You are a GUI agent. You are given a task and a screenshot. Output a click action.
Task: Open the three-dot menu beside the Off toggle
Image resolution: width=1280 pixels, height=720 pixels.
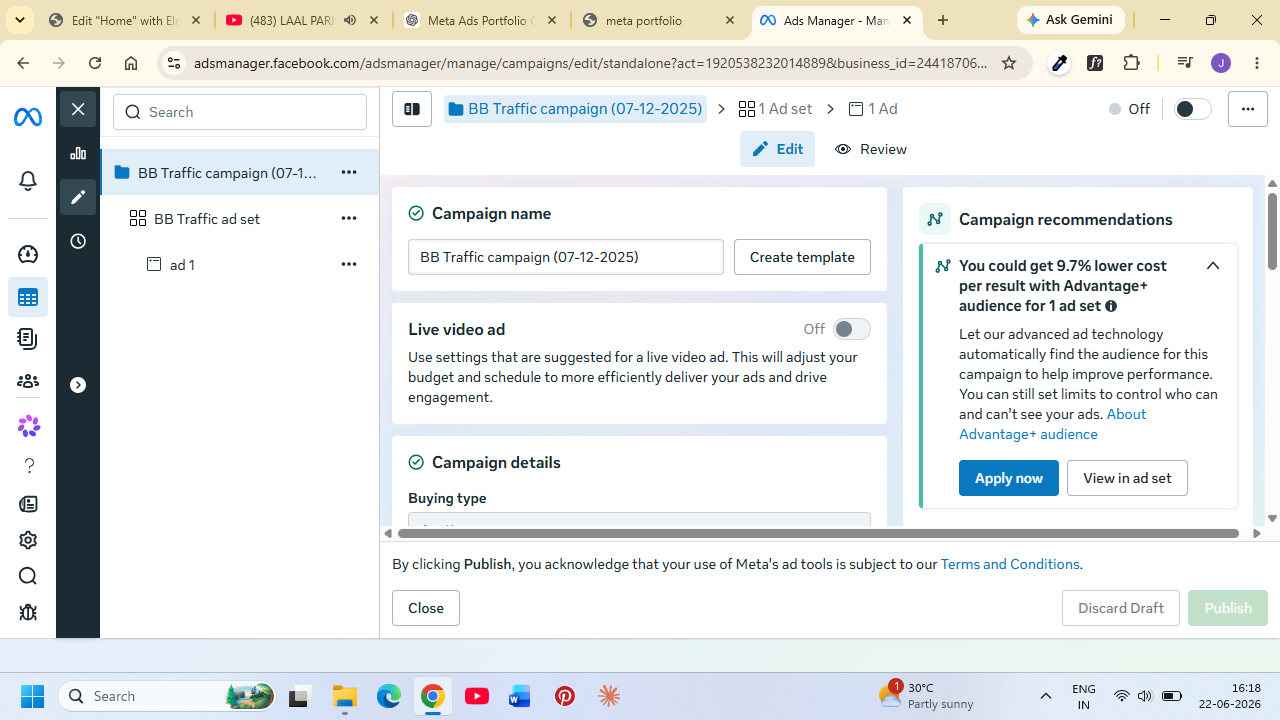tap(1248, 109)
